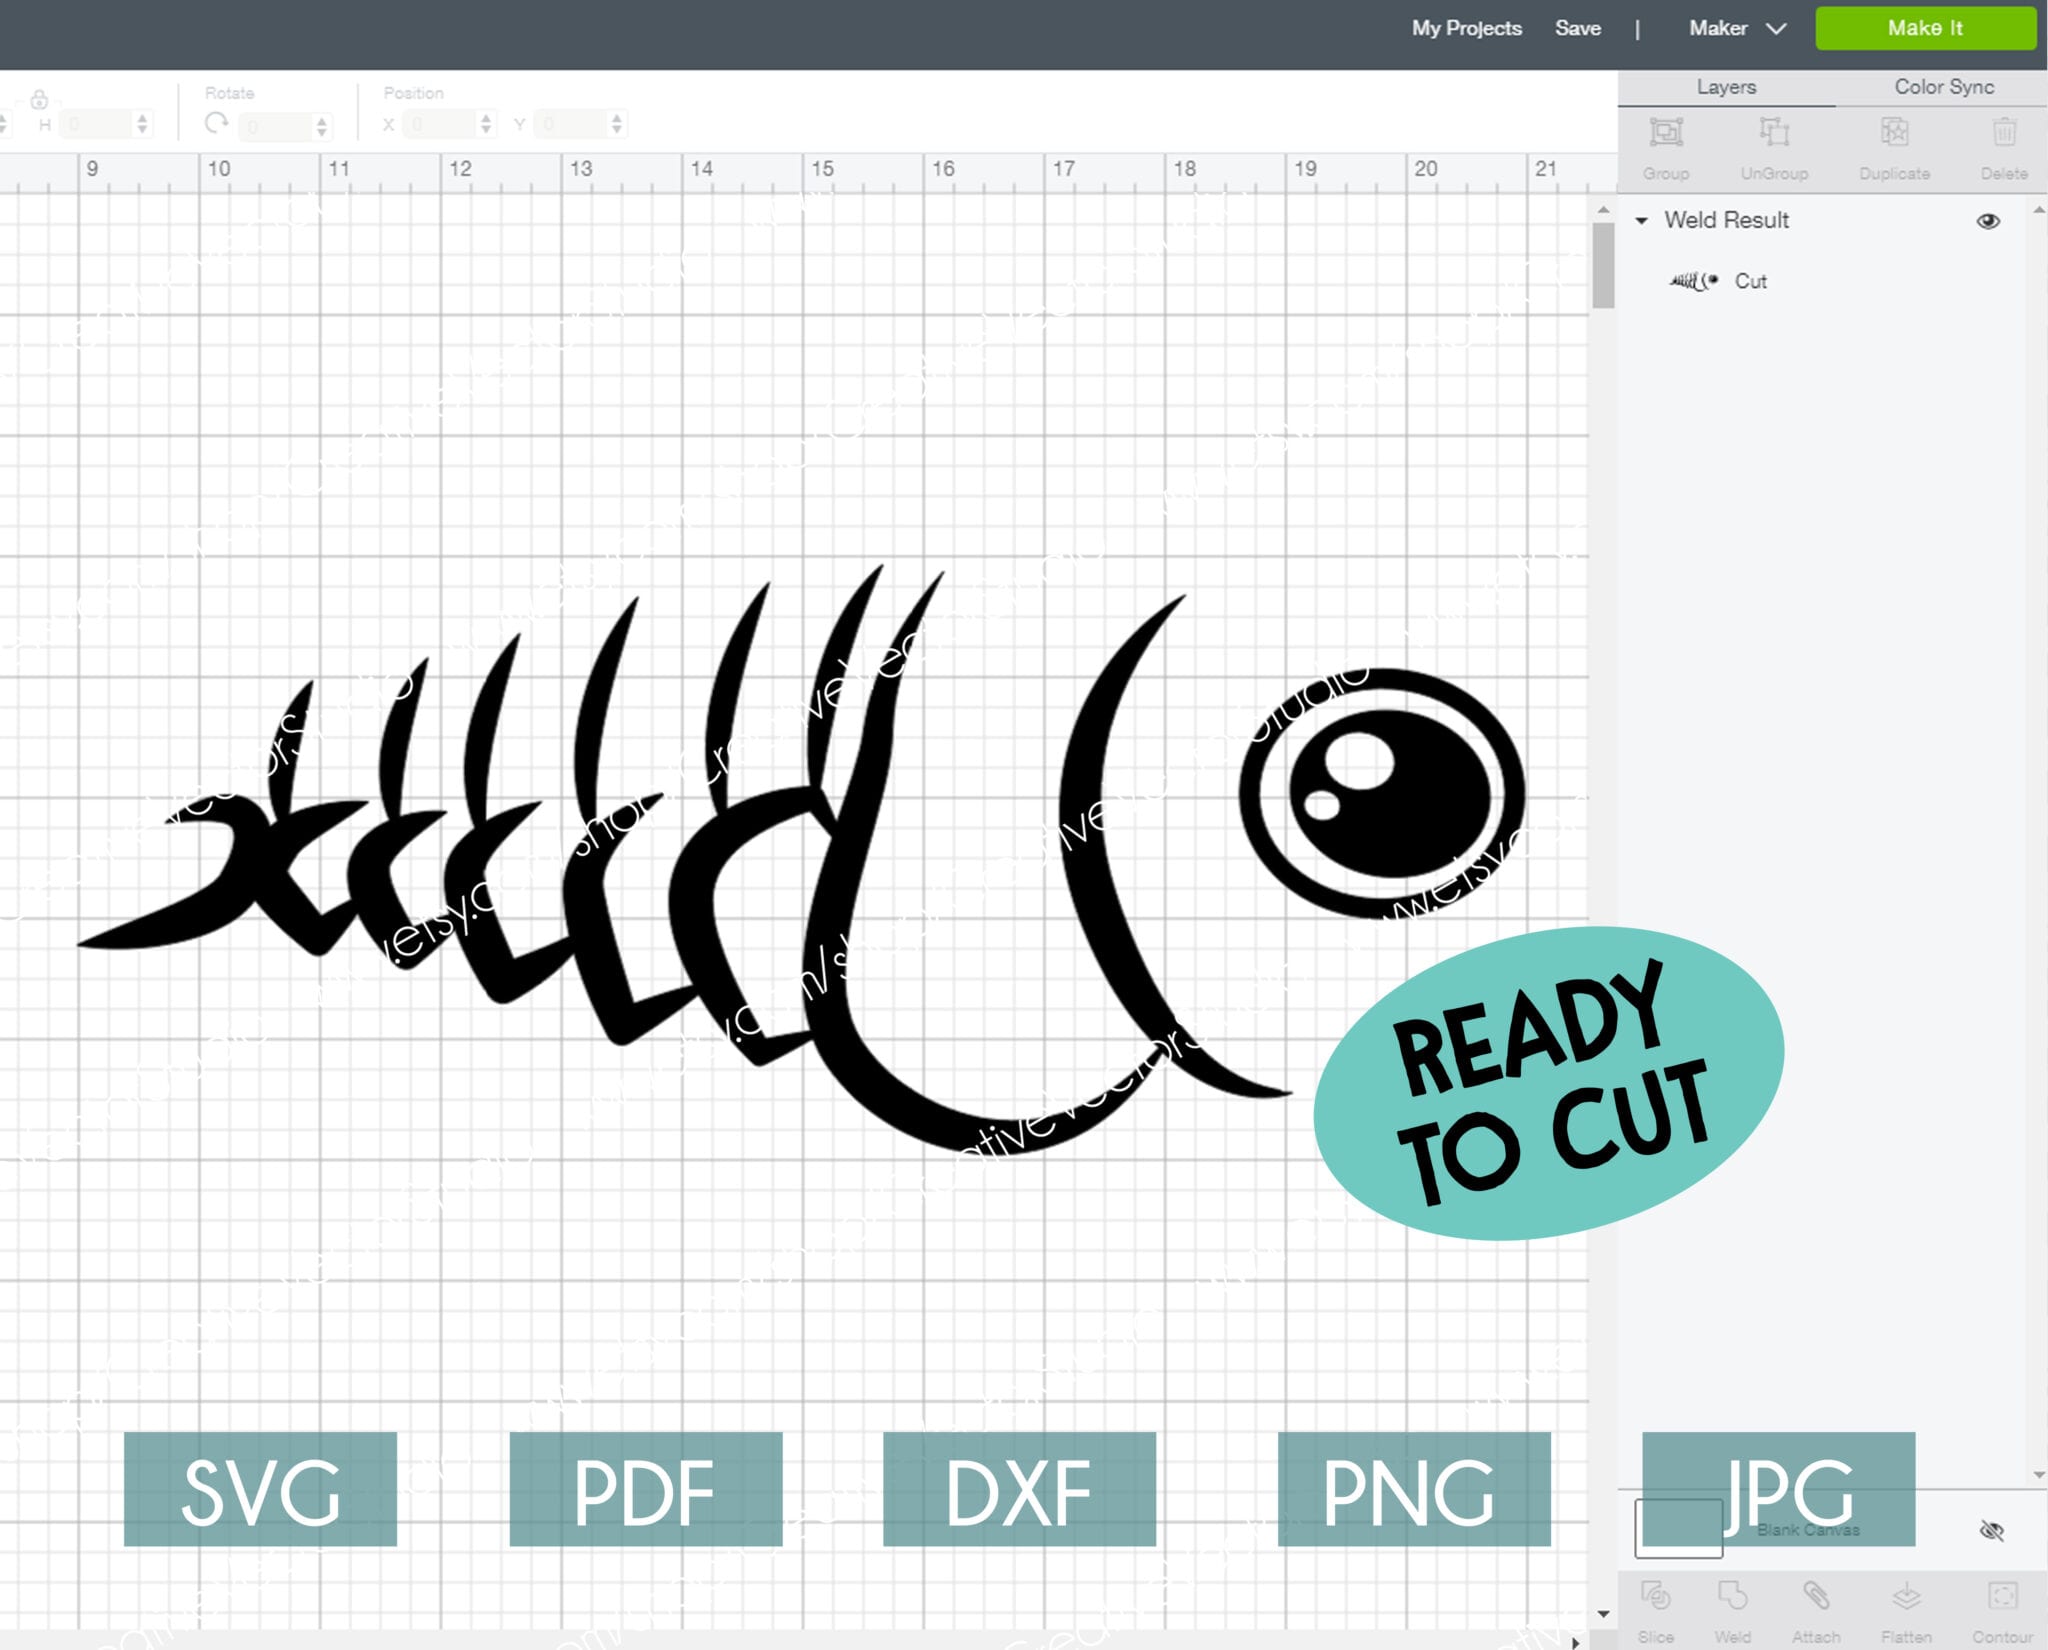Screen dimensions: 2048x1650
Task: Click the fish eye shape on canvas
Action: pyautogui.click(x=1382, y=793)
